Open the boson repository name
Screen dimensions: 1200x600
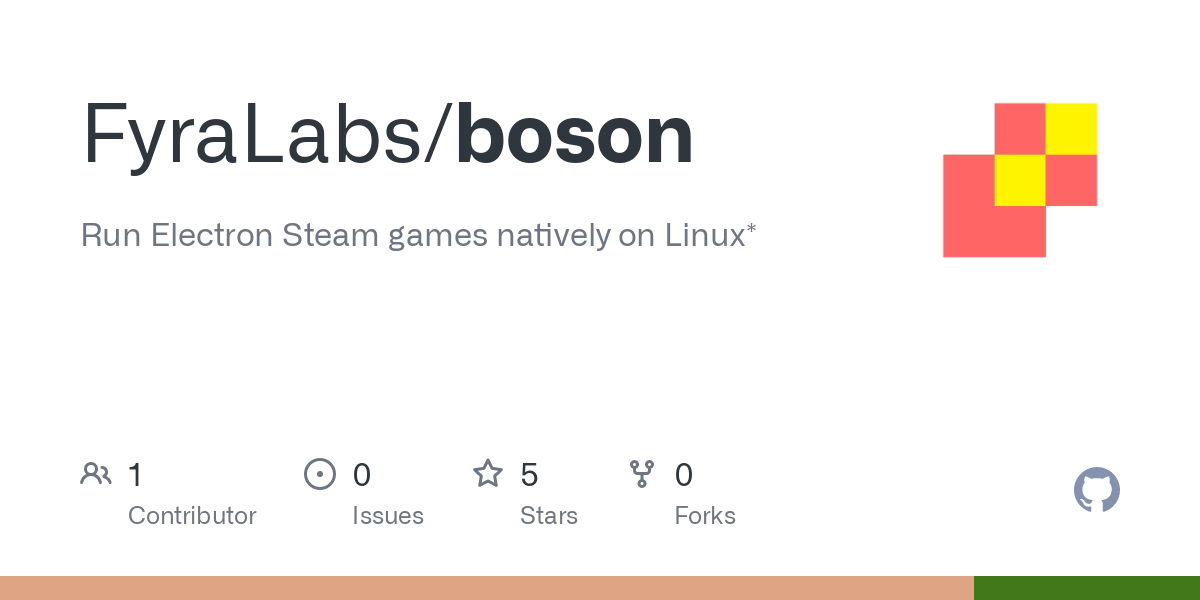(x=575, y=136)
